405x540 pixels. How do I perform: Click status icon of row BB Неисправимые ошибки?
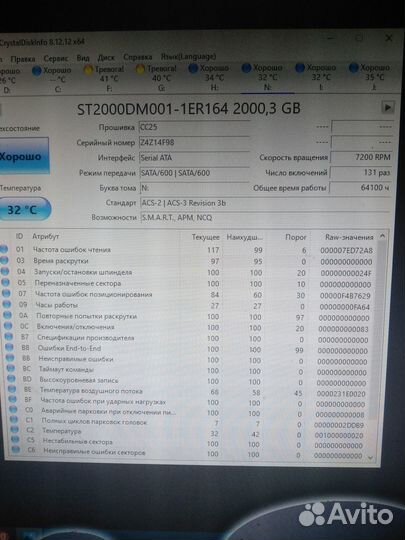[10, 358]
